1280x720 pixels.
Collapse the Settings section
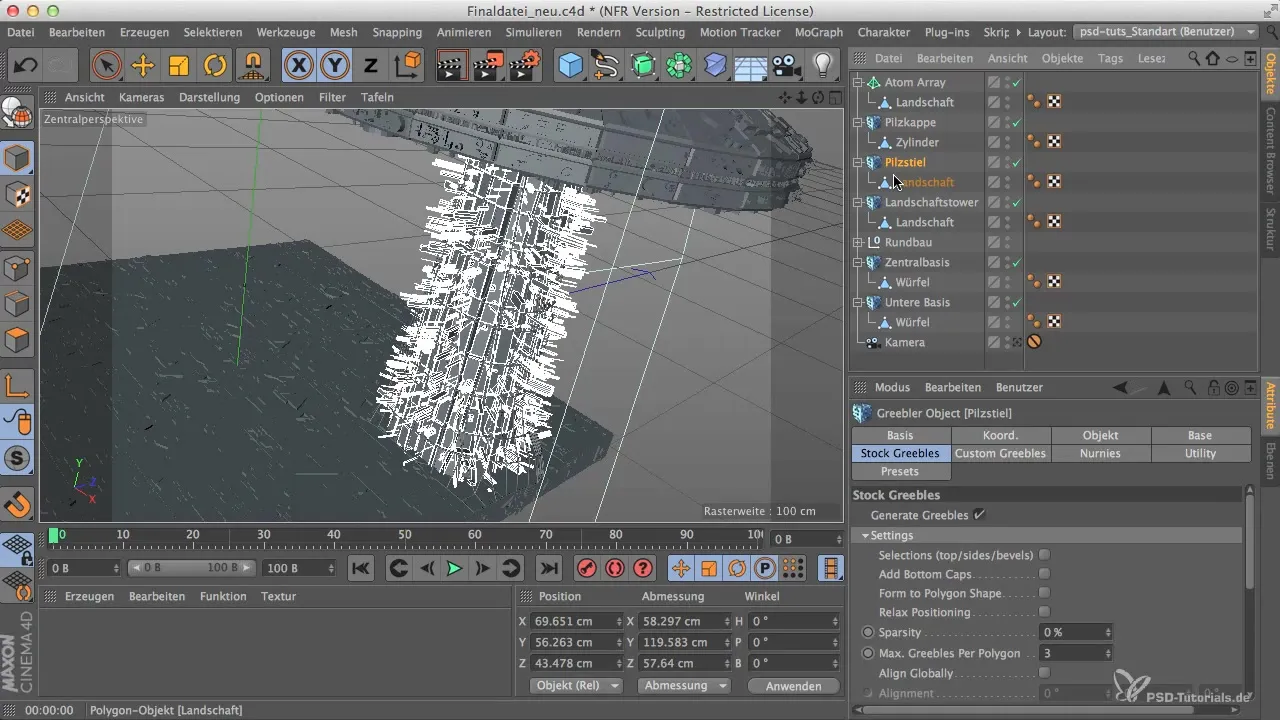click(866, 535)
